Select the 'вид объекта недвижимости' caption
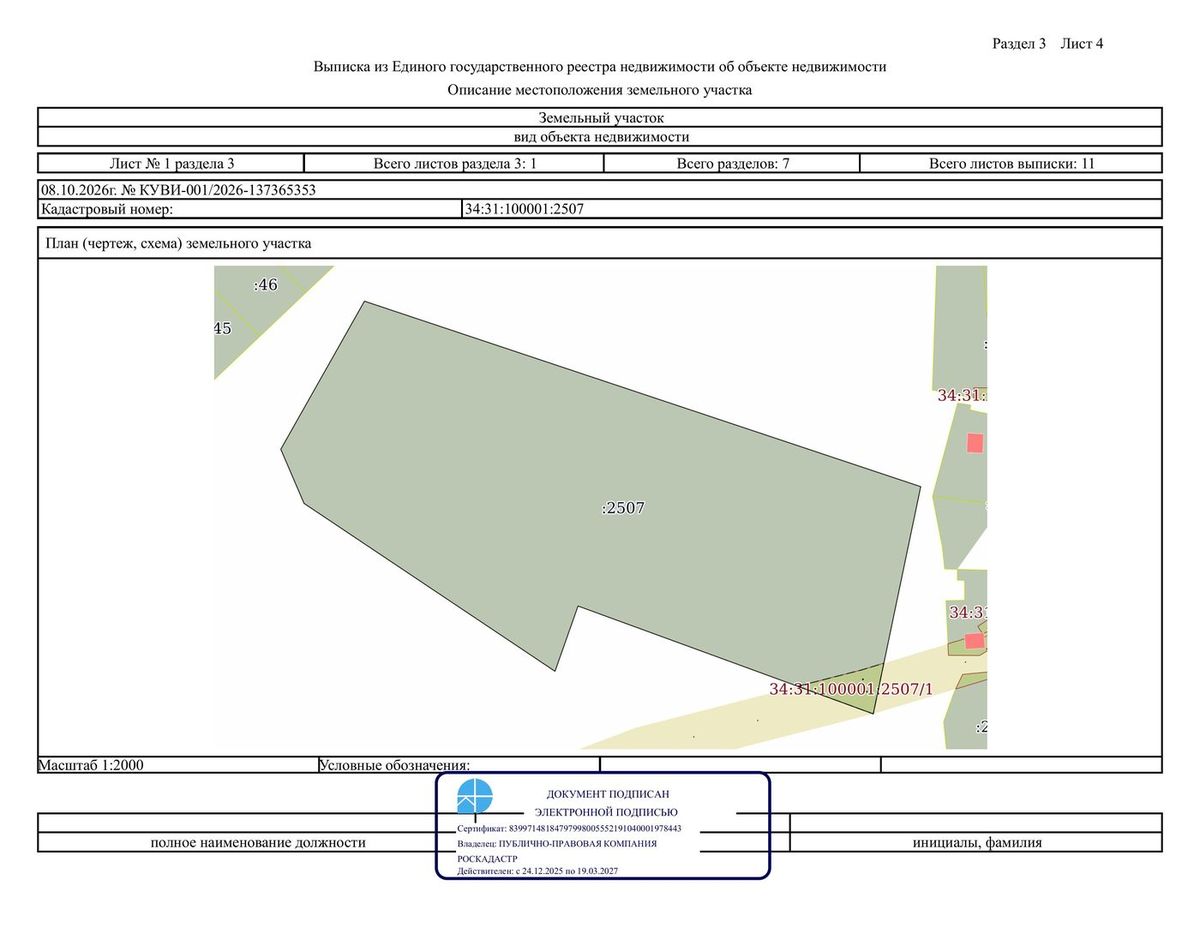The width and height of the screenshot is (1200, 927). [x=600, y=137]
